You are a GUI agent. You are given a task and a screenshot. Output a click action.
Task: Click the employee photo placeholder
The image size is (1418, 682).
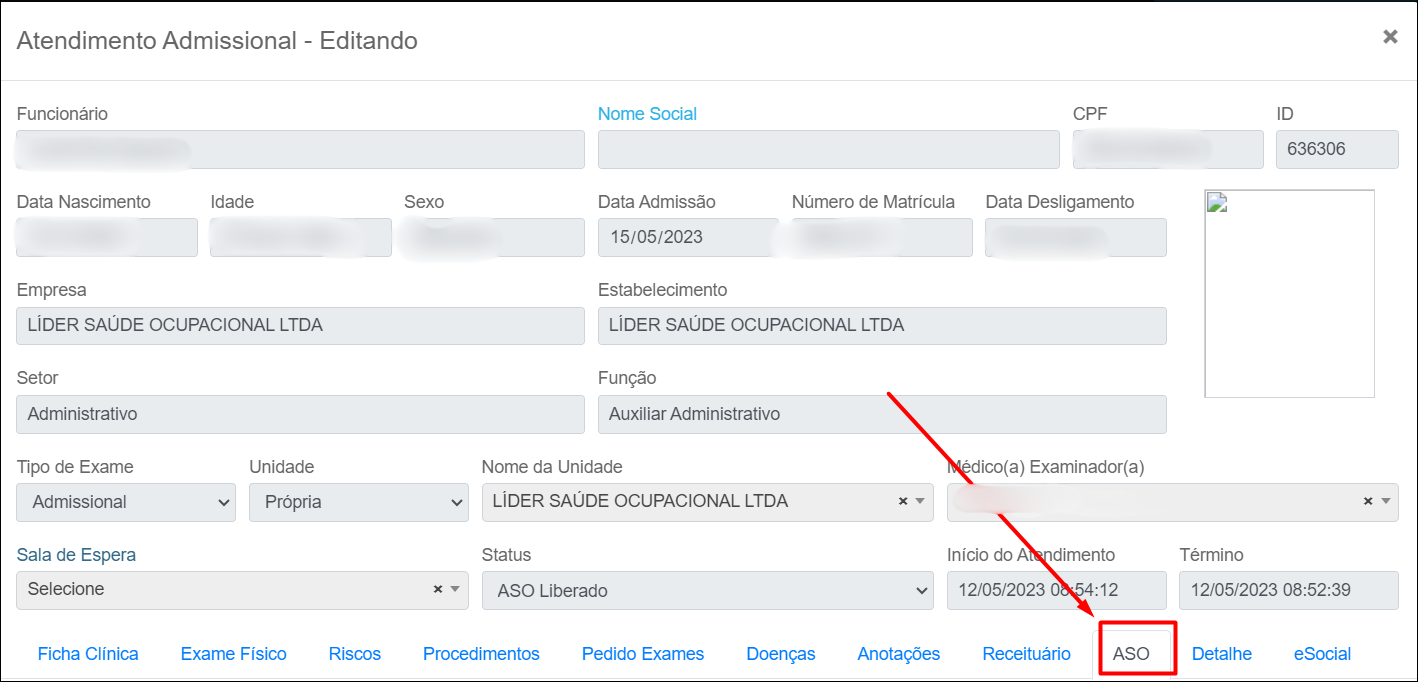1289,293
